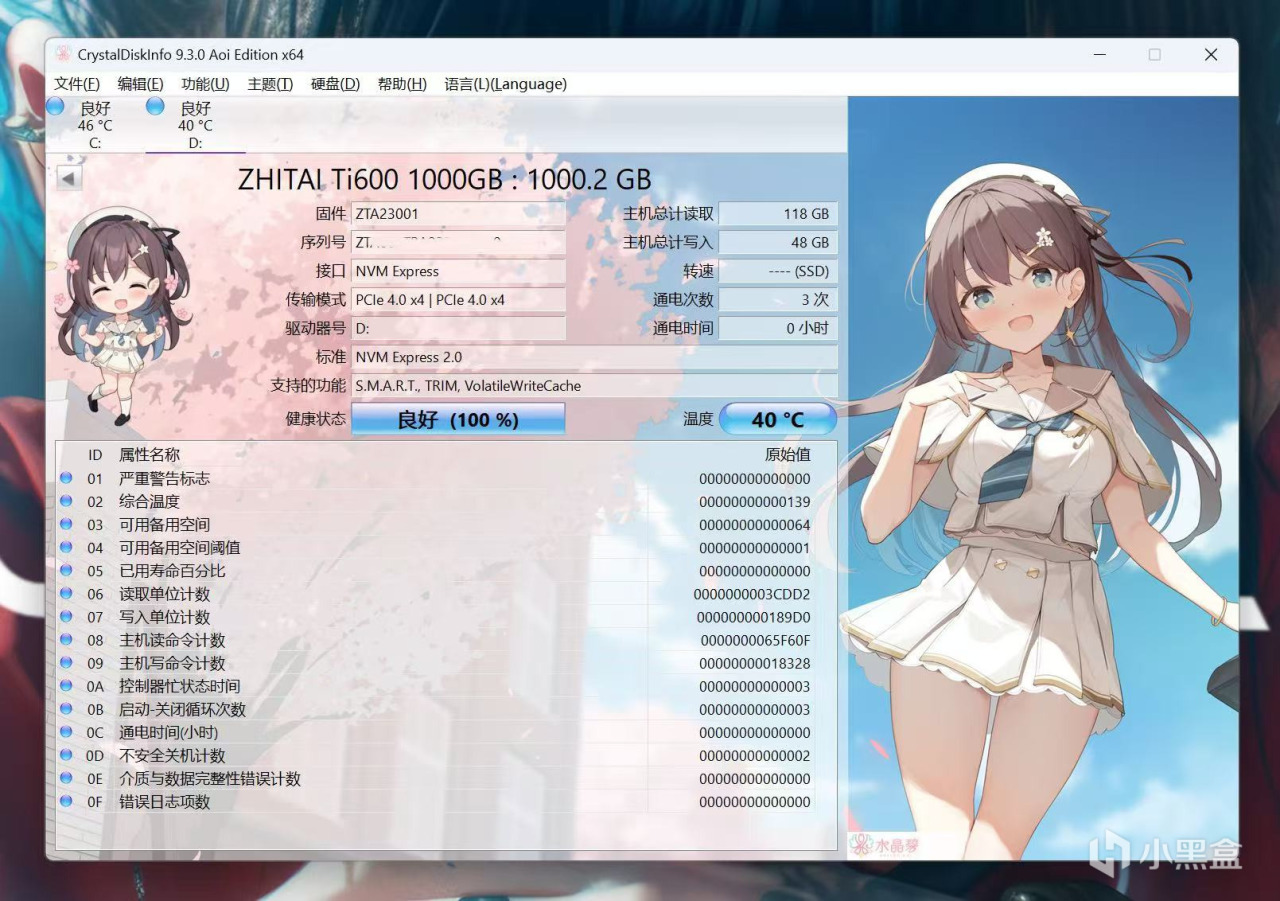Click the status dot for attribute 08

pos(66,639)
